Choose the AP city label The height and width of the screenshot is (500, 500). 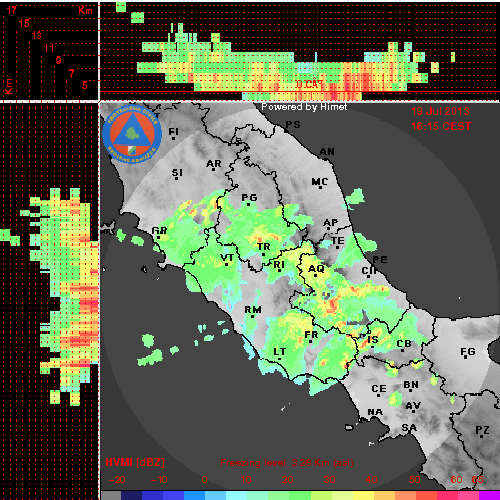tap(331, 223)
